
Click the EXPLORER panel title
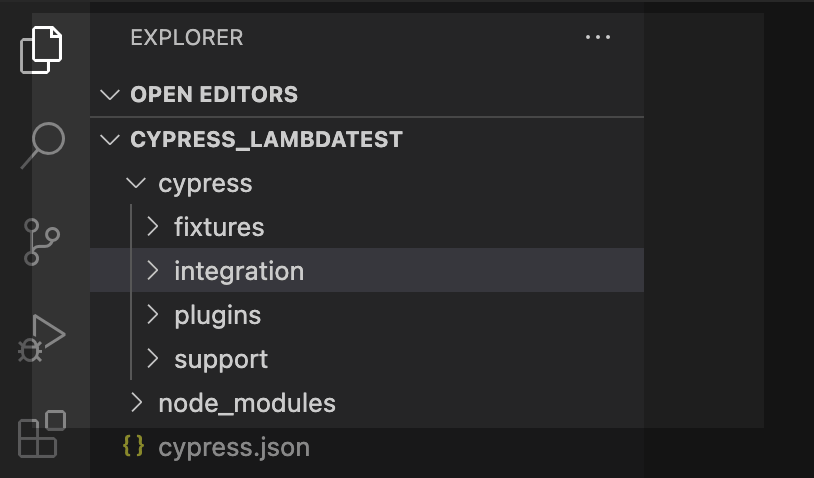(186, 38)
